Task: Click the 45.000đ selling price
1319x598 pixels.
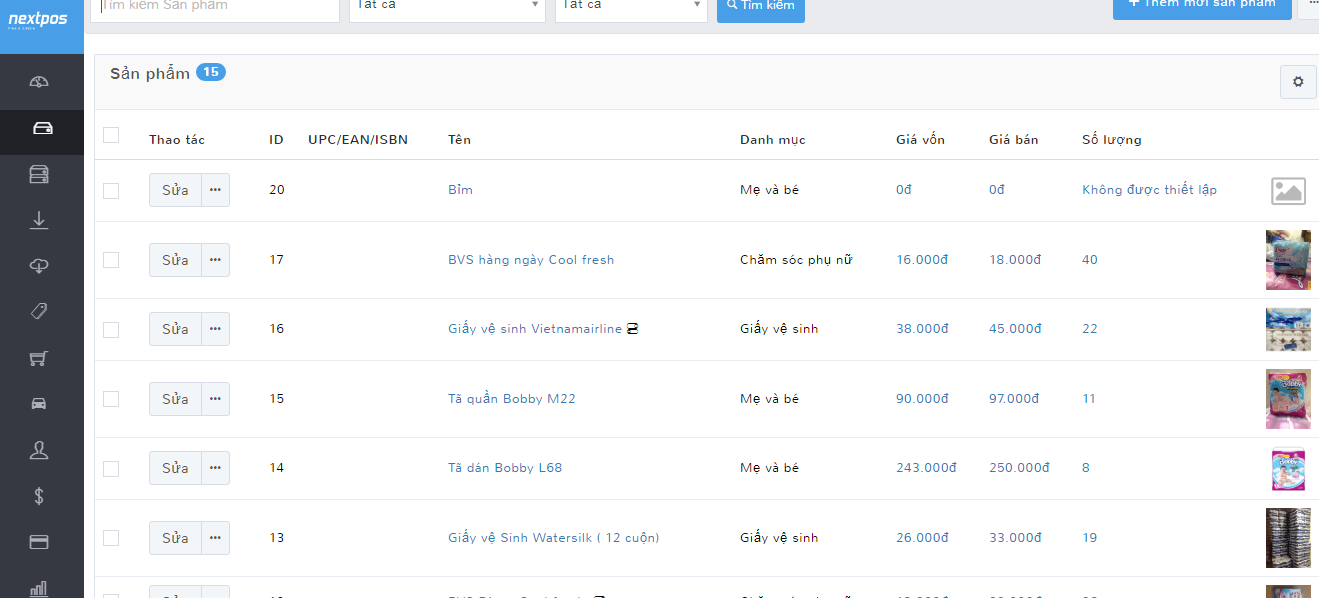Action: [1015, 329]
